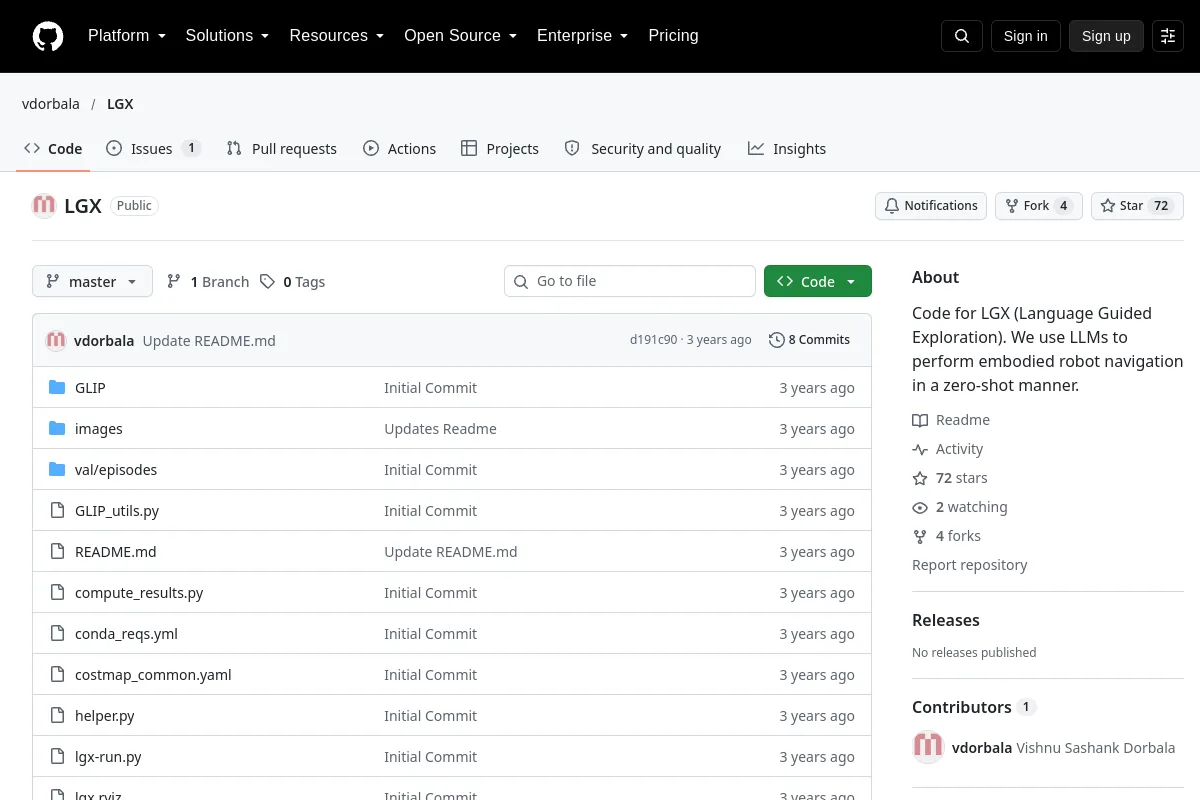Click the Sign up button

click(1106, 36)
